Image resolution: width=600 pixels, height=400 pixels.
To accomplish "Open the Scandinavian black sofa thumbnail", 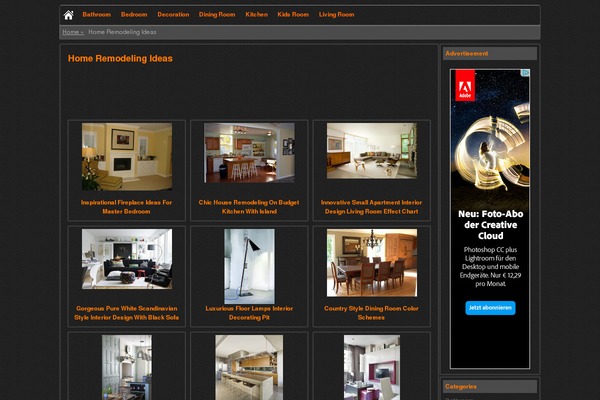I will [x=127, y=259].
